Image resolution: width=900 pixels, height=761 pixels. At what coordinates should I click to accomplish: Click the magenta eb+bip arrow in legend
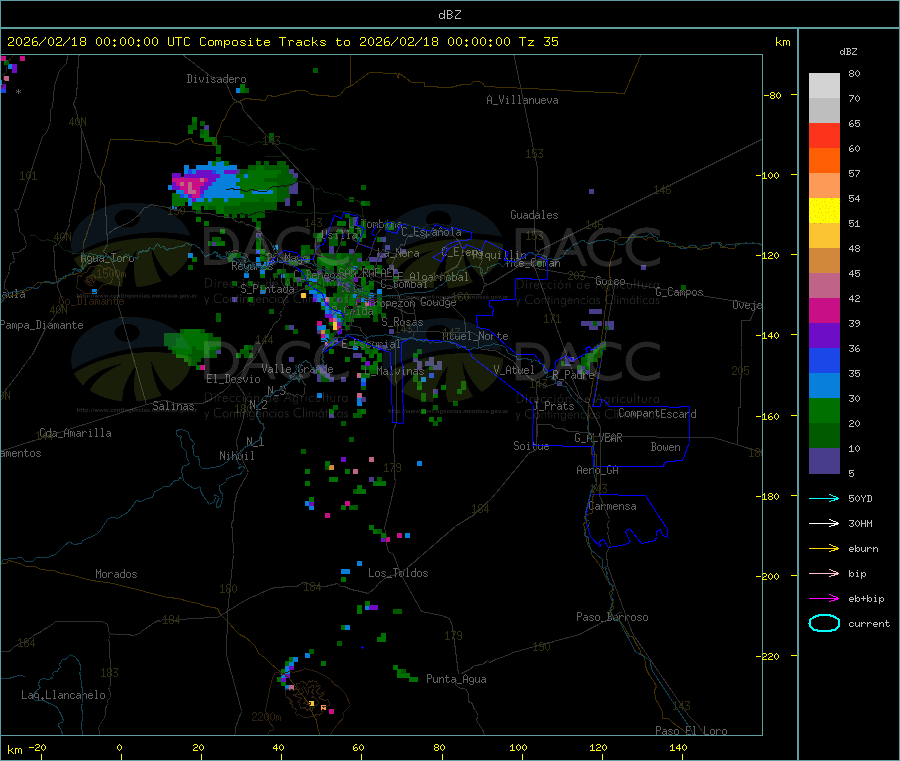824,598
